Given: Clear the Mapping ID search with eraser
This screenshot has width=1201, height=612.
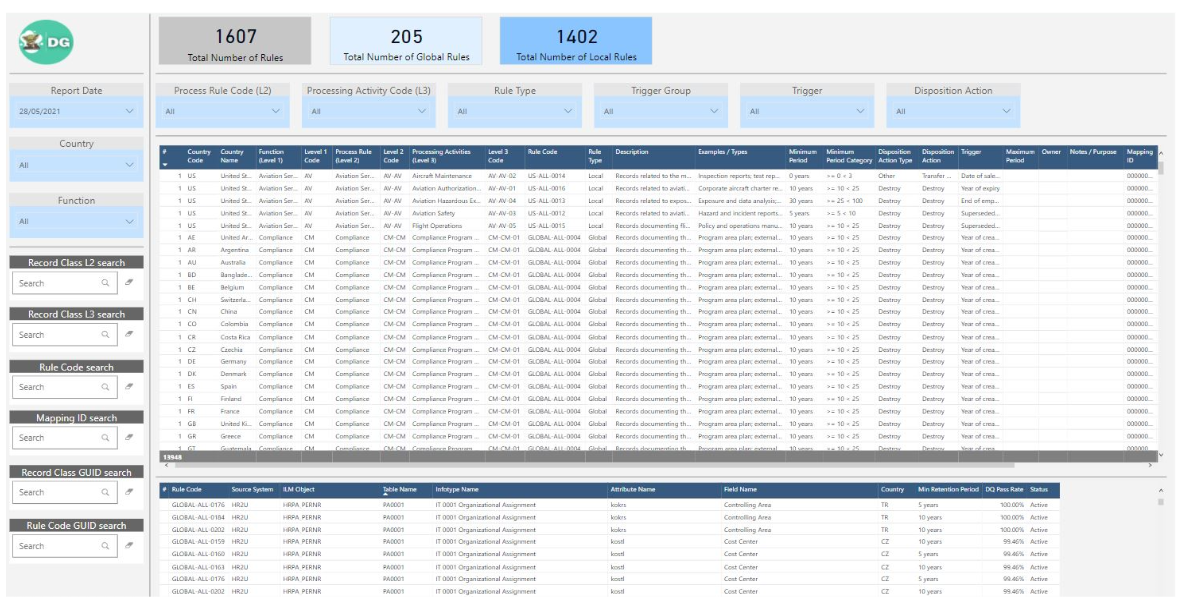Looking at the screenshot, I should click(x=129, y=438).
